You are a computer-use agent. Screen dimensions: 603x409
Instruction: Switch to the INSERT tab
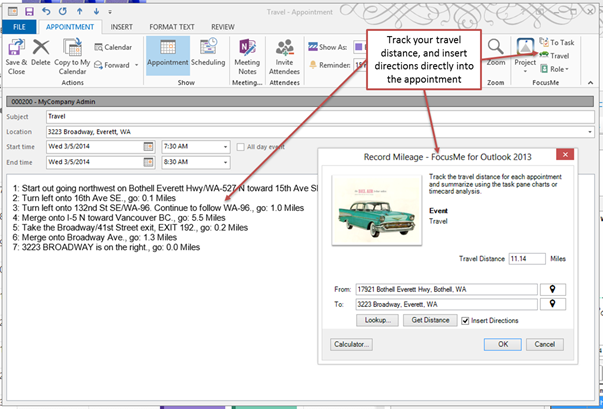pos(122,27)
